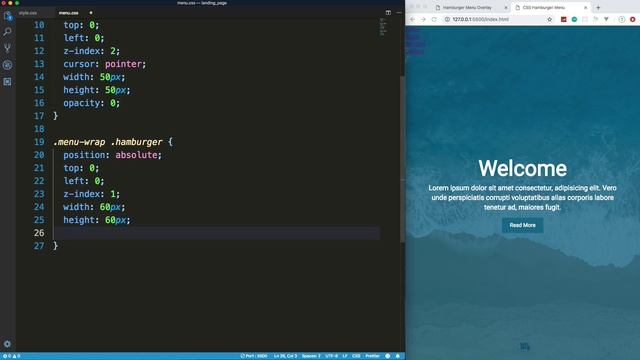This screenshot has height=360, width=640.
Task: Click the Live Server Port 5500 status
Action: pos(253,356)
